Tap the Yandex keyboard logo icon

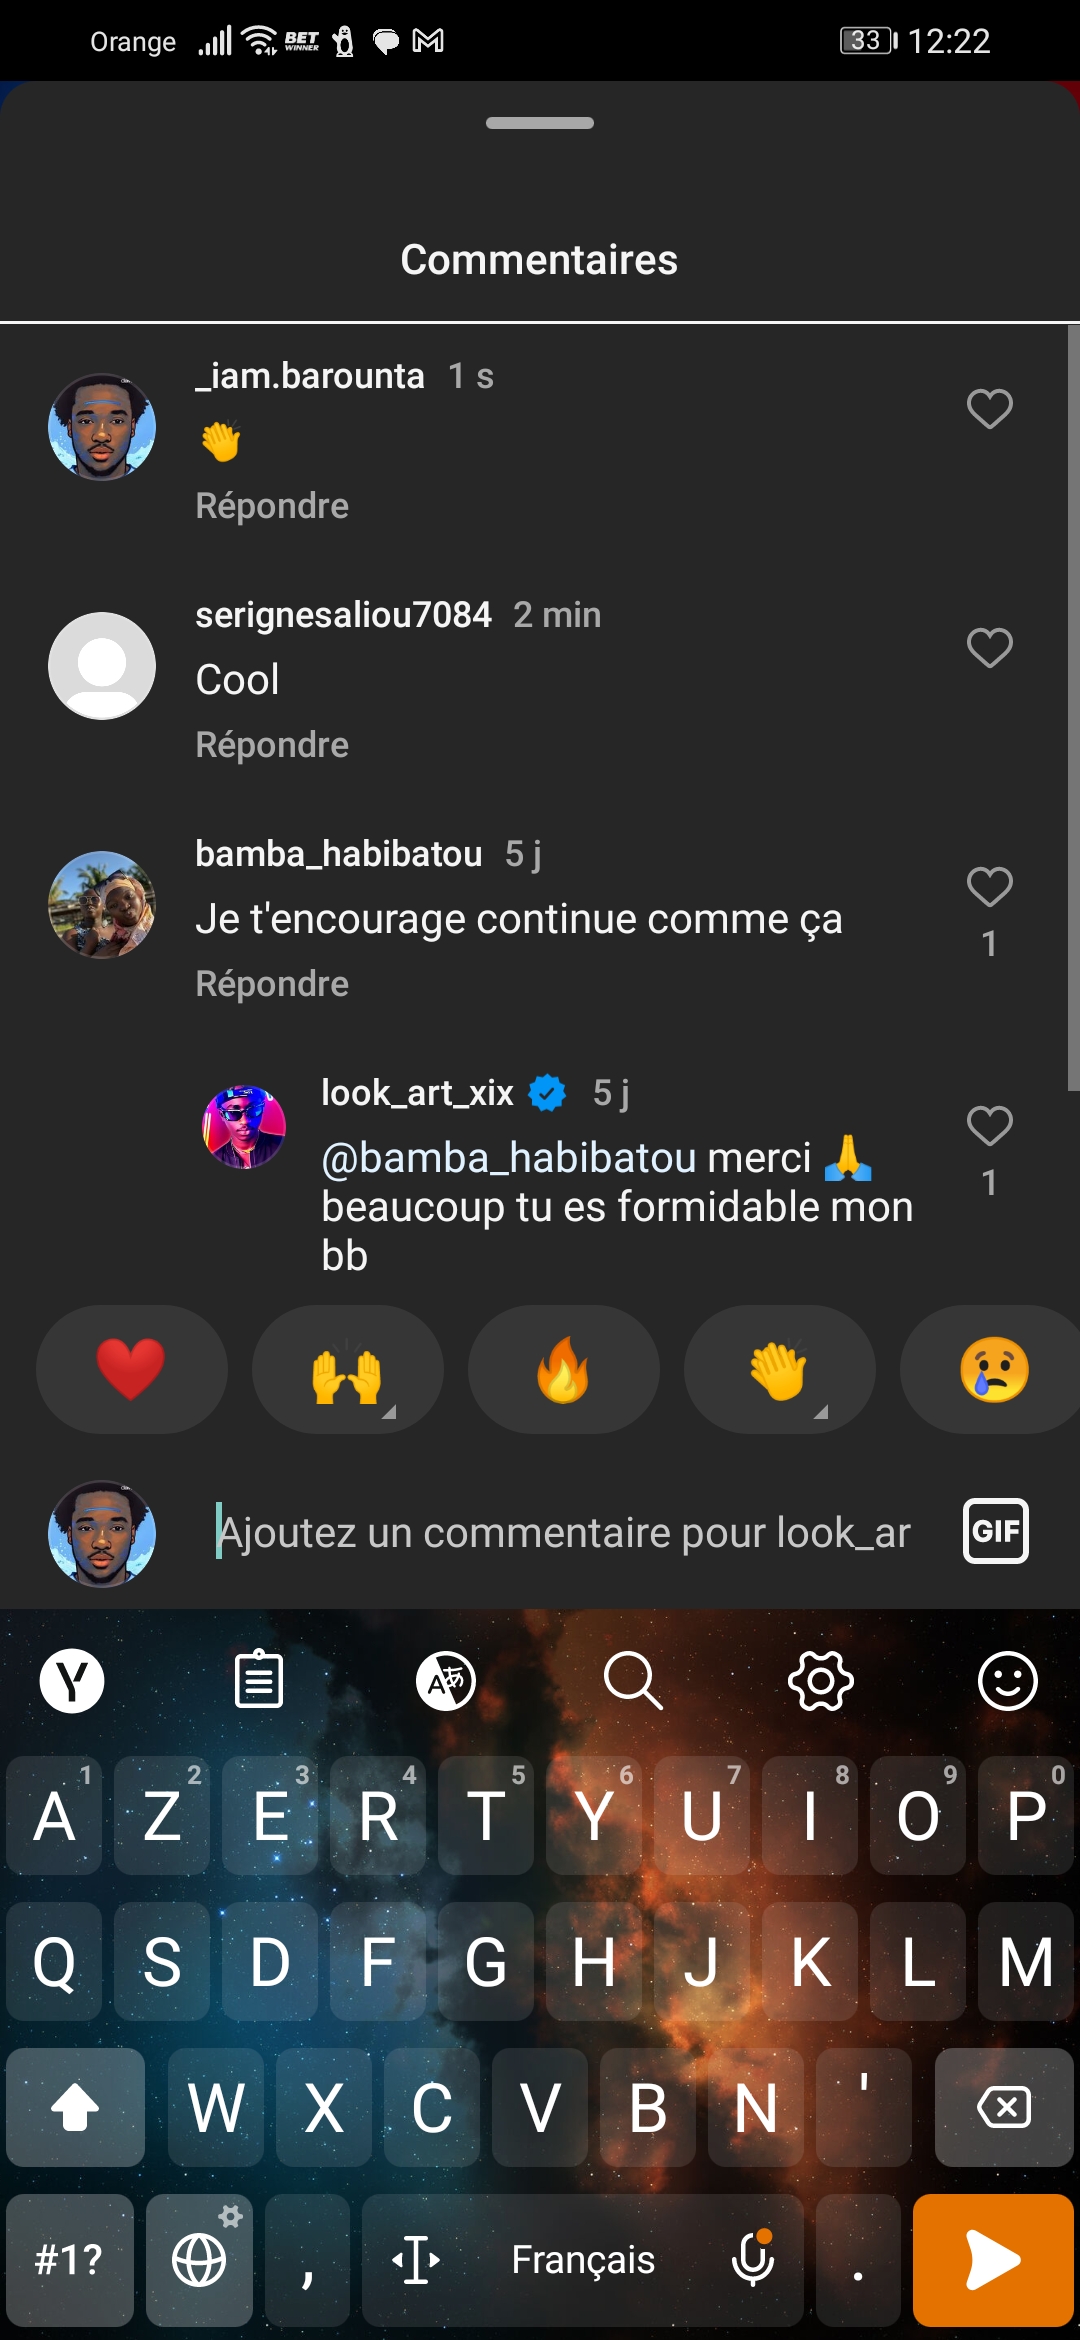[72, 1680]
